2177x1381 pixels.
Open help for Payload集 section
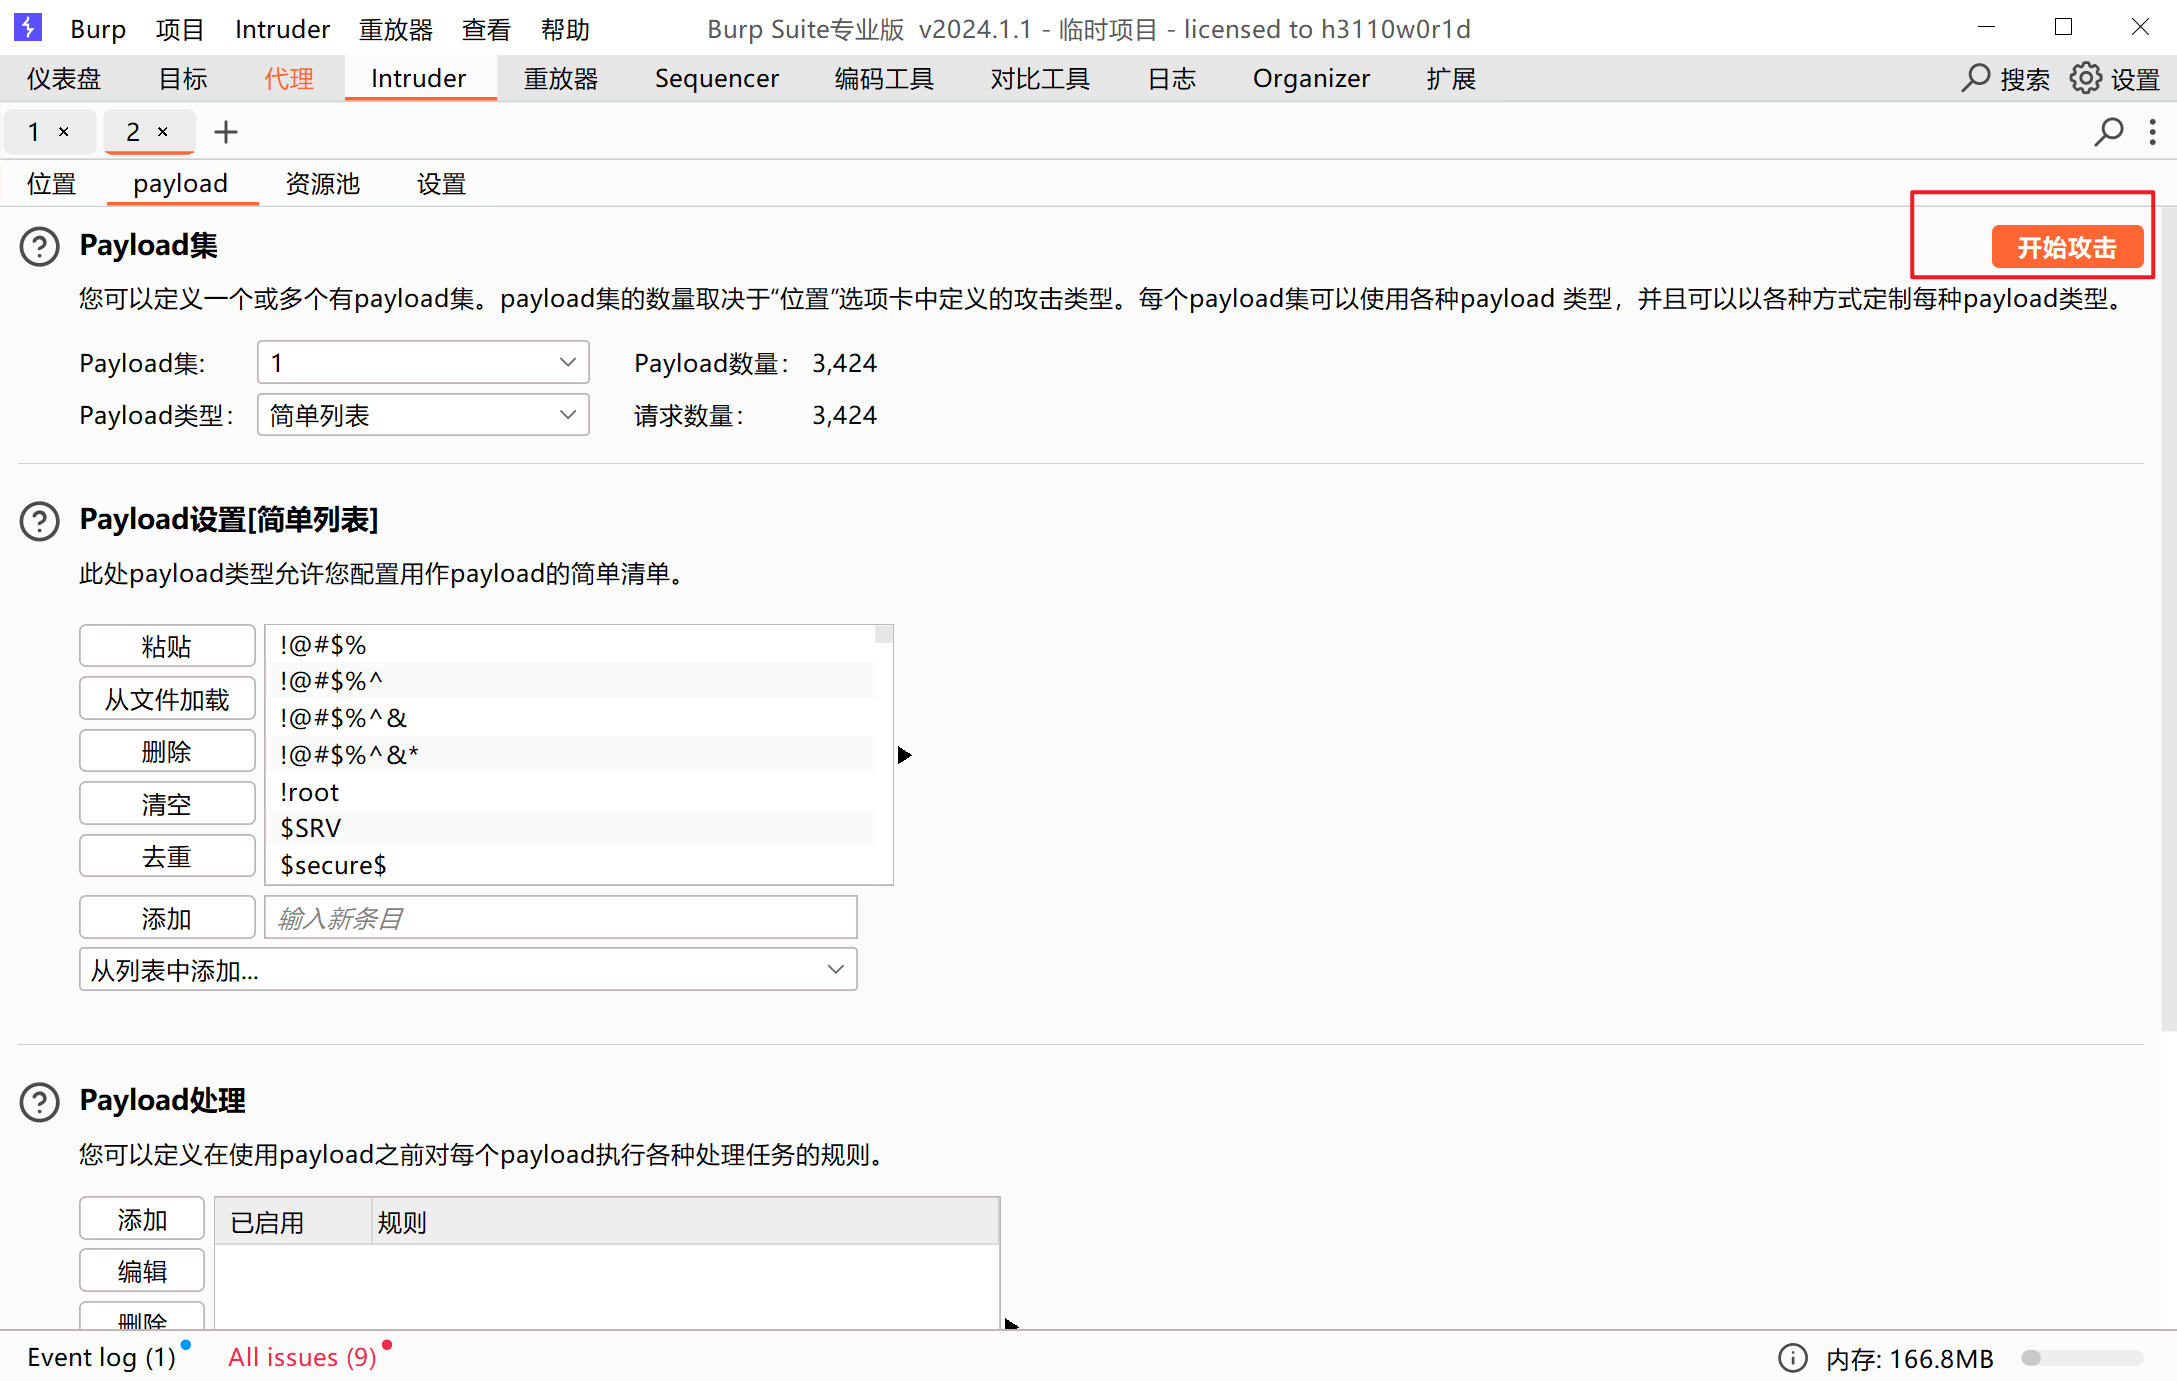[40, 246]
